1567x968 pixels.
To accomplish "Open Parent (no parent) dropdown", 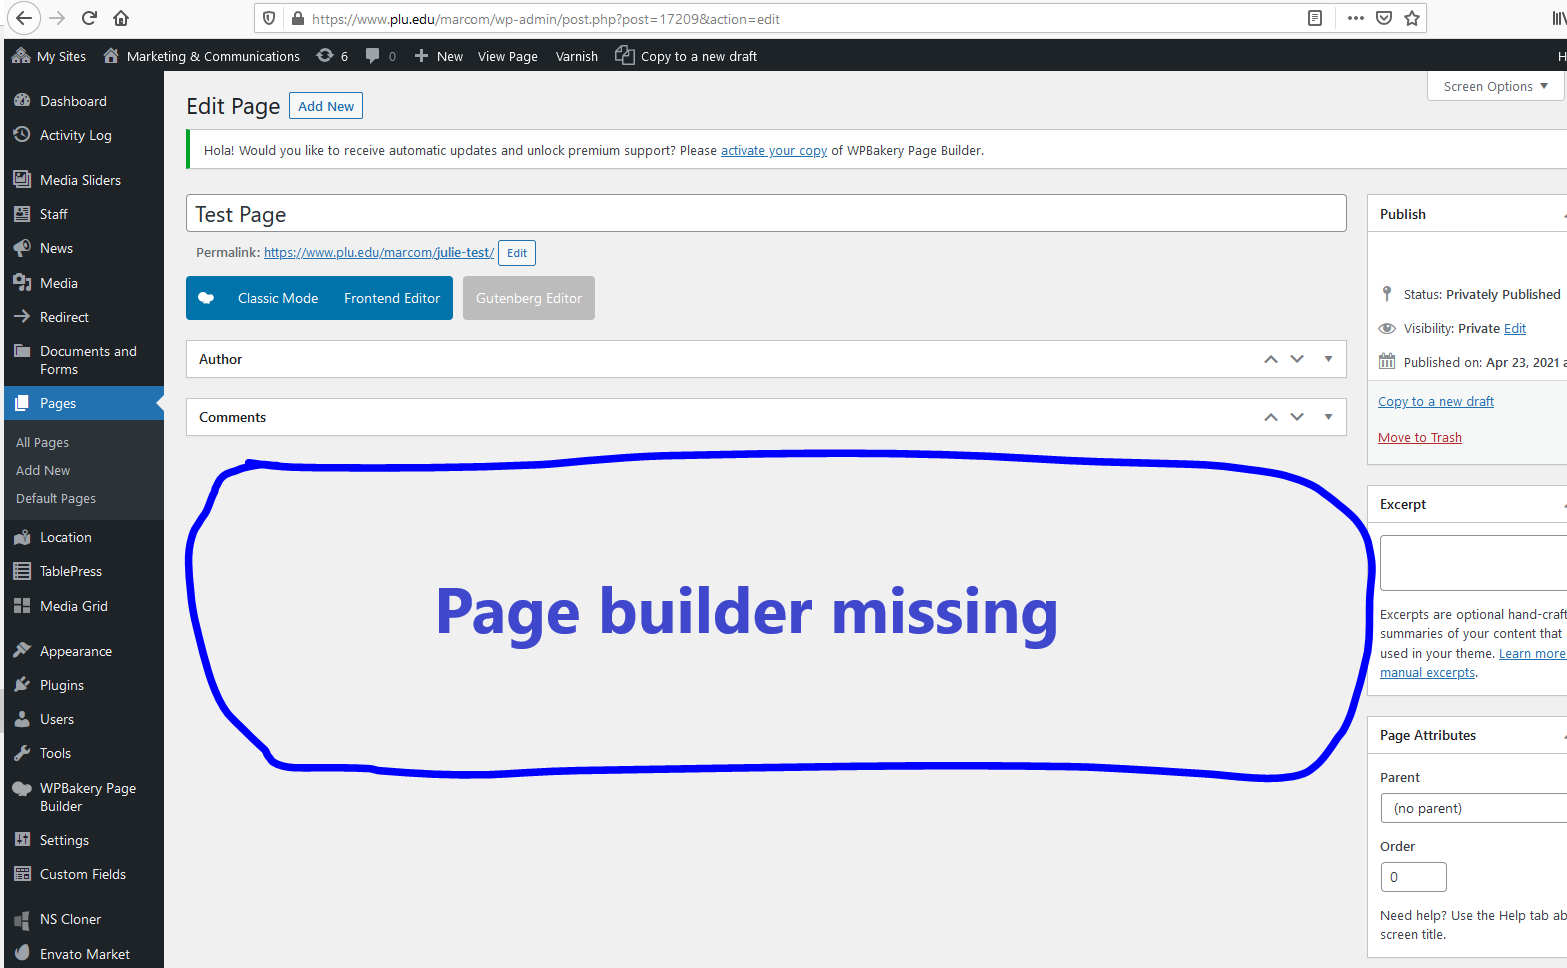I will (x=1474, y=808).
